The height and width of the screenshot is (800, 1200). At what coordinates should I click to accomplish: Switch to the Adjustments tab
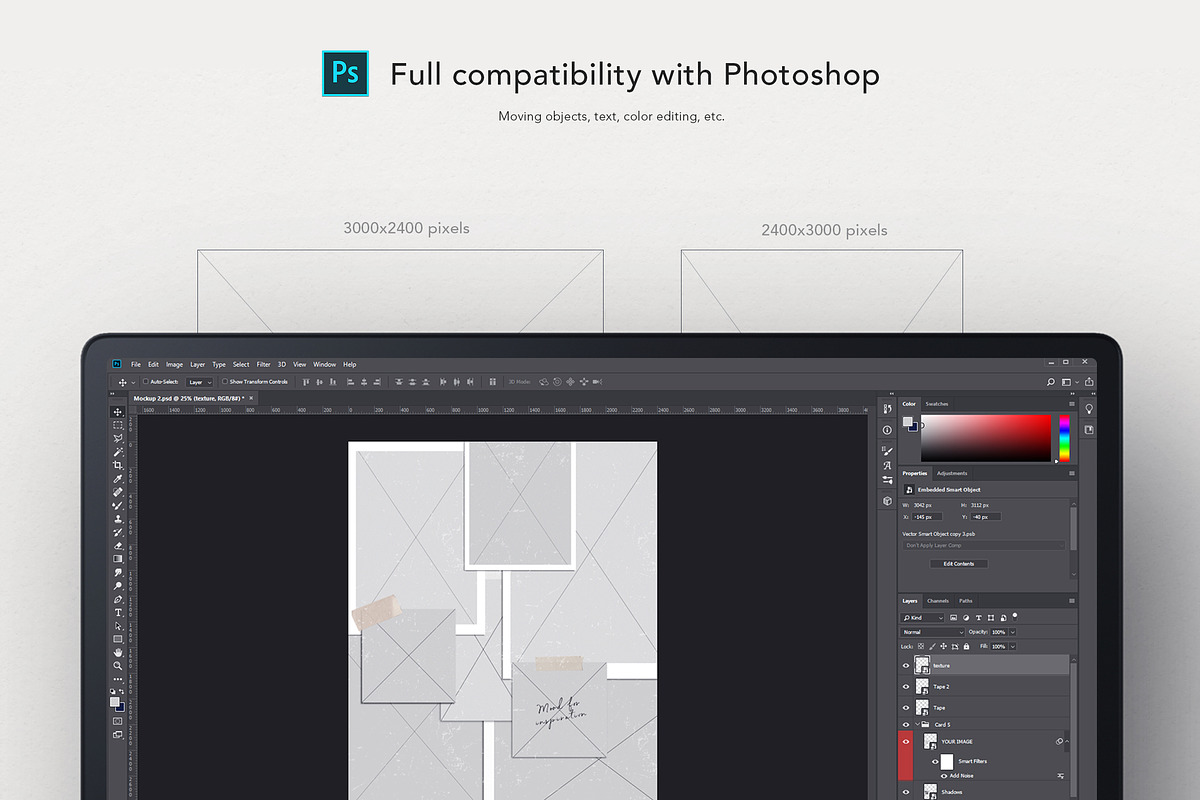click(952, 473)
